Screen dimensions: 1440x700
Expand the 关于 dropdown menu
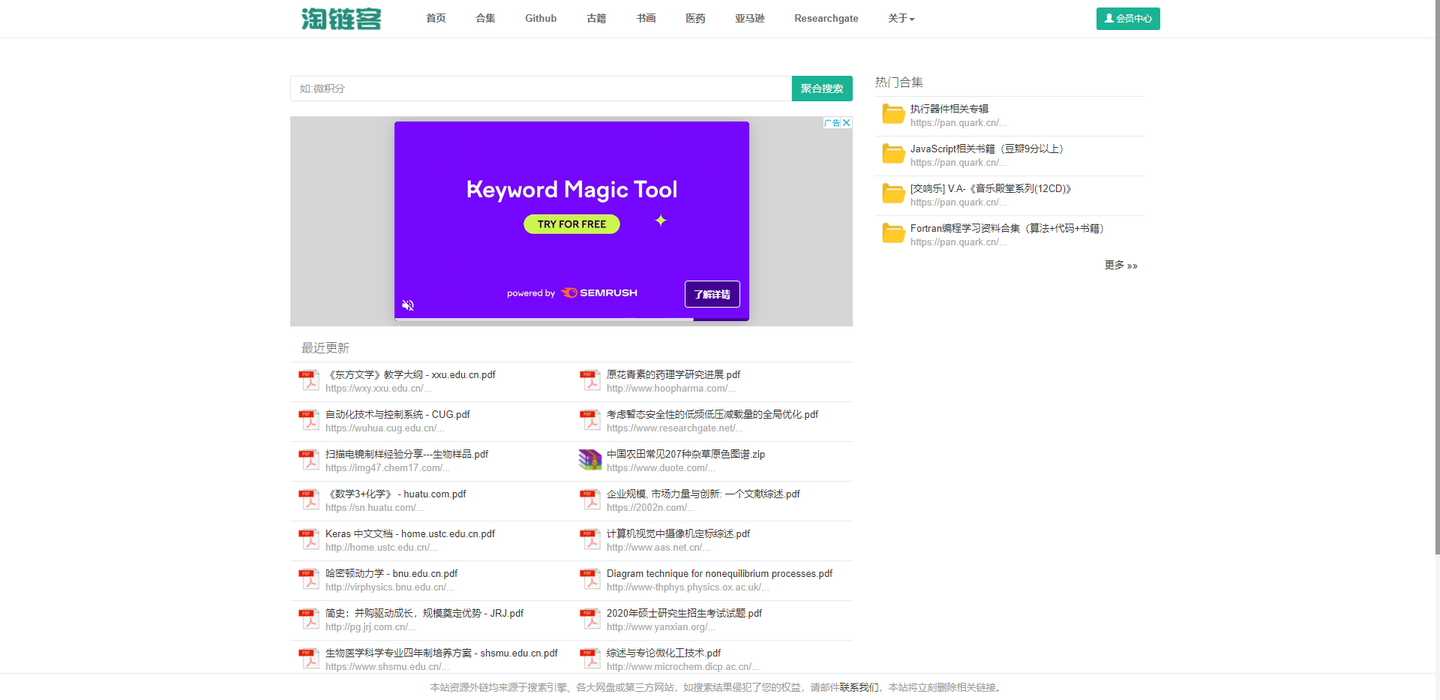pyautogui.click(x=901, y=18)
